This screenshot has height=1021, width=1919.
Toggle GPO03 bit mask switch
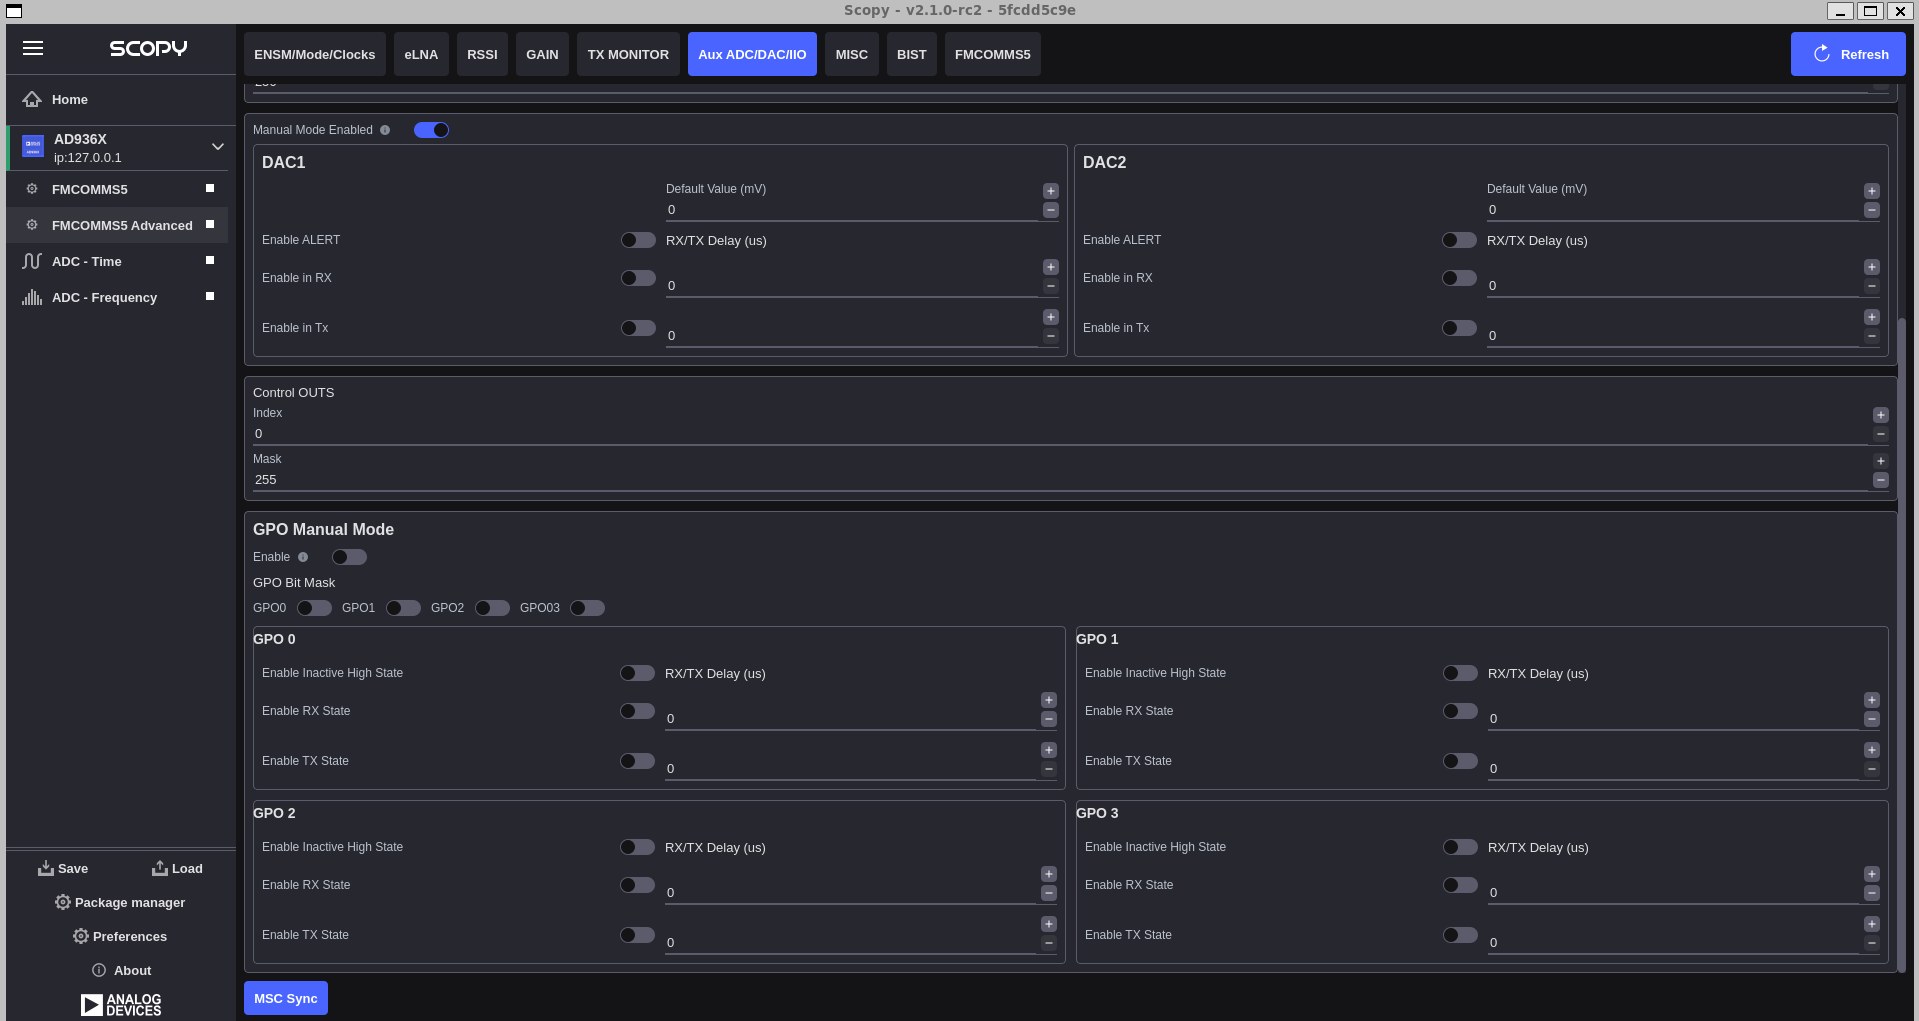click(587, 608)
